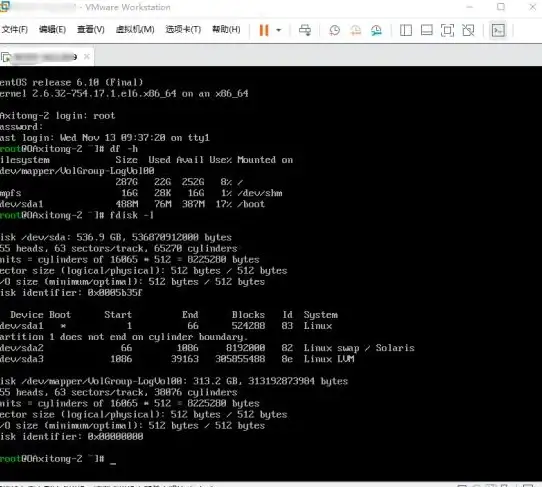
Task: Pause the virtual machine with the orange button
Action: point(264,30)
